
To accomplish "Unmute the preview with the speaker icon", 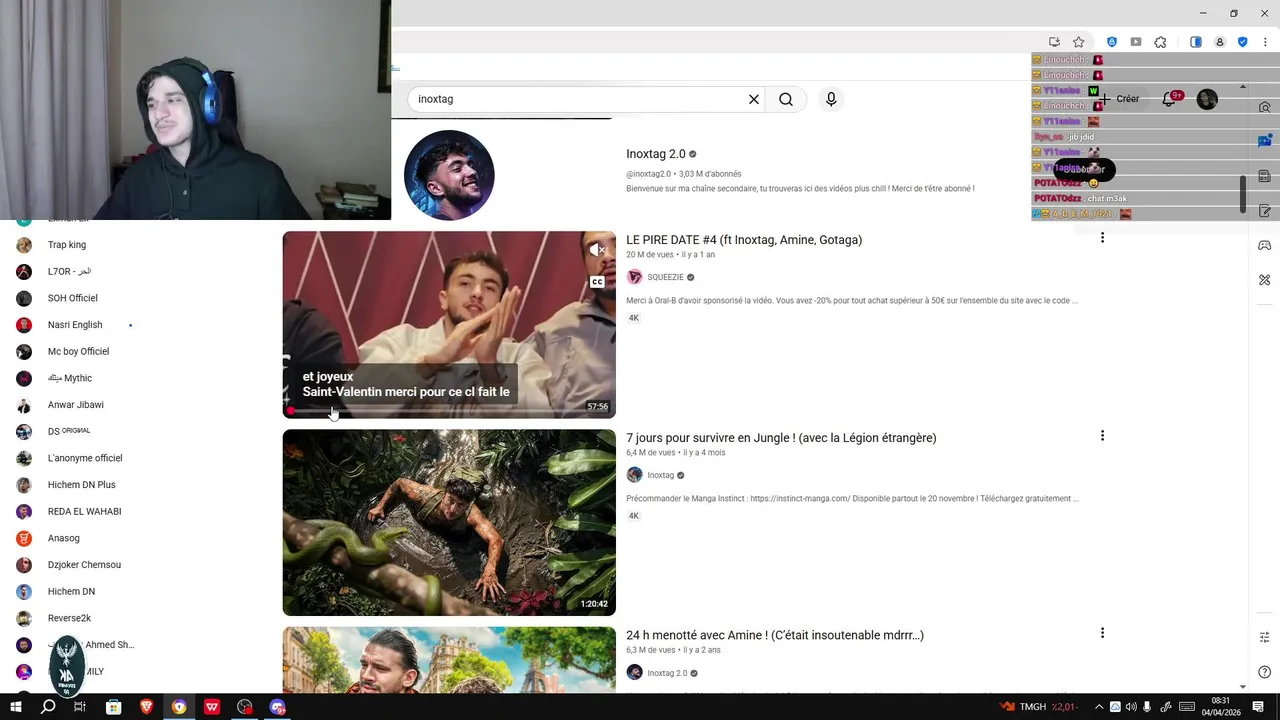I will [x=597, y=250].
